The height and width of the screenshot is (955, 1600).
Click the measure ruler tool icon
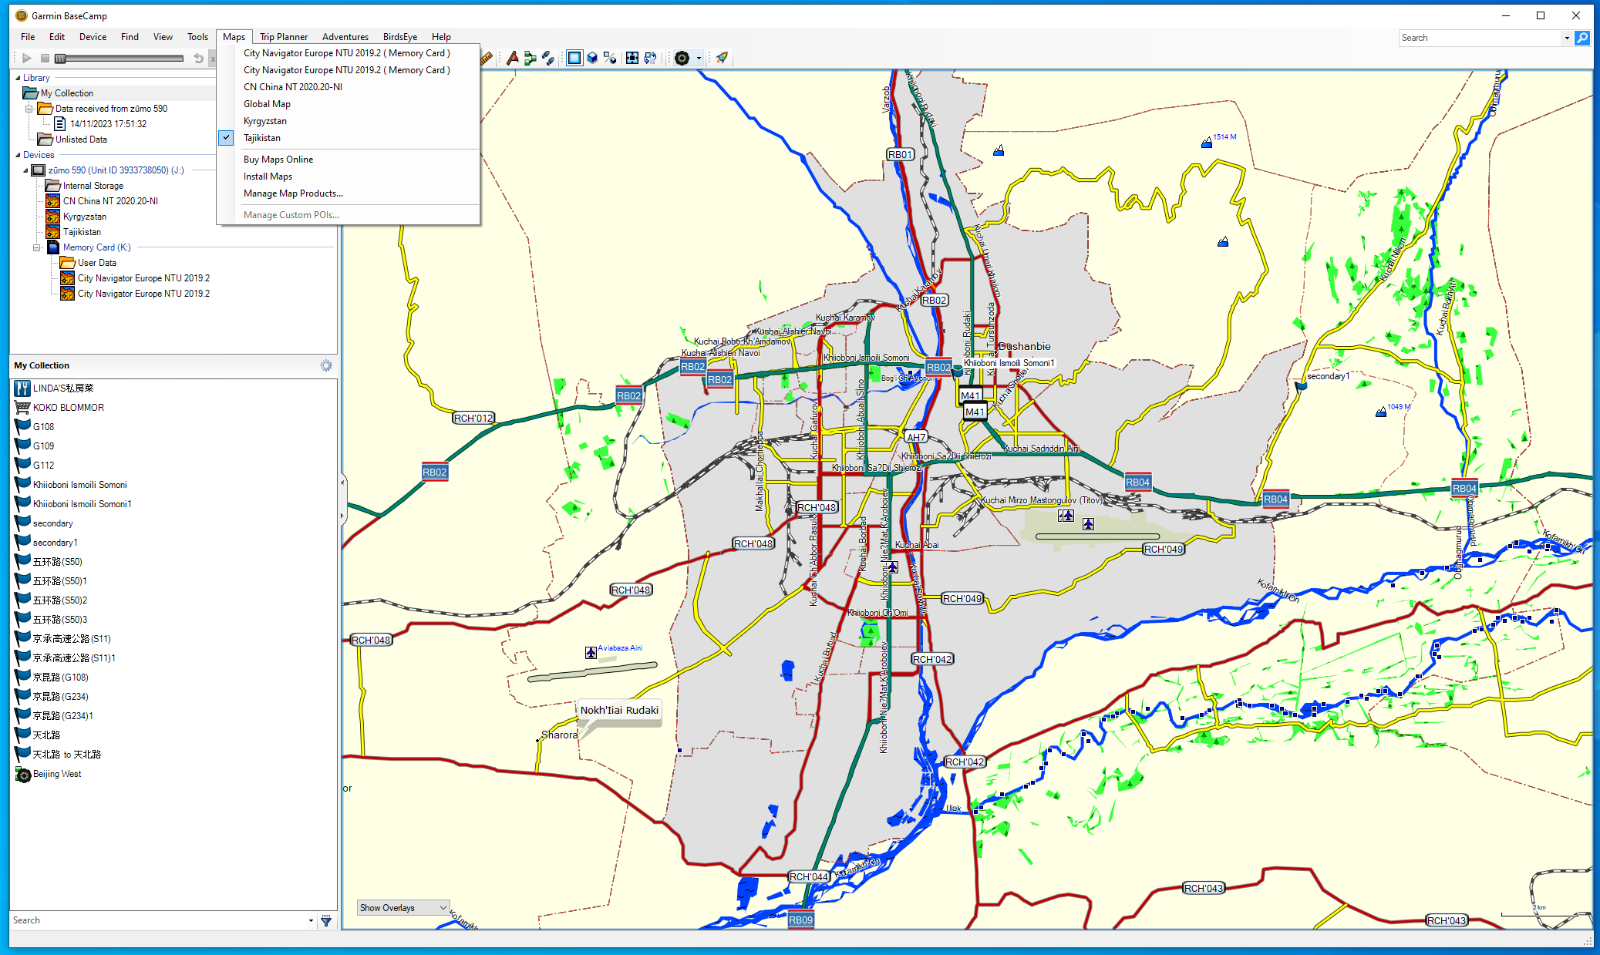pyautogui.click(x=487, y=58)
